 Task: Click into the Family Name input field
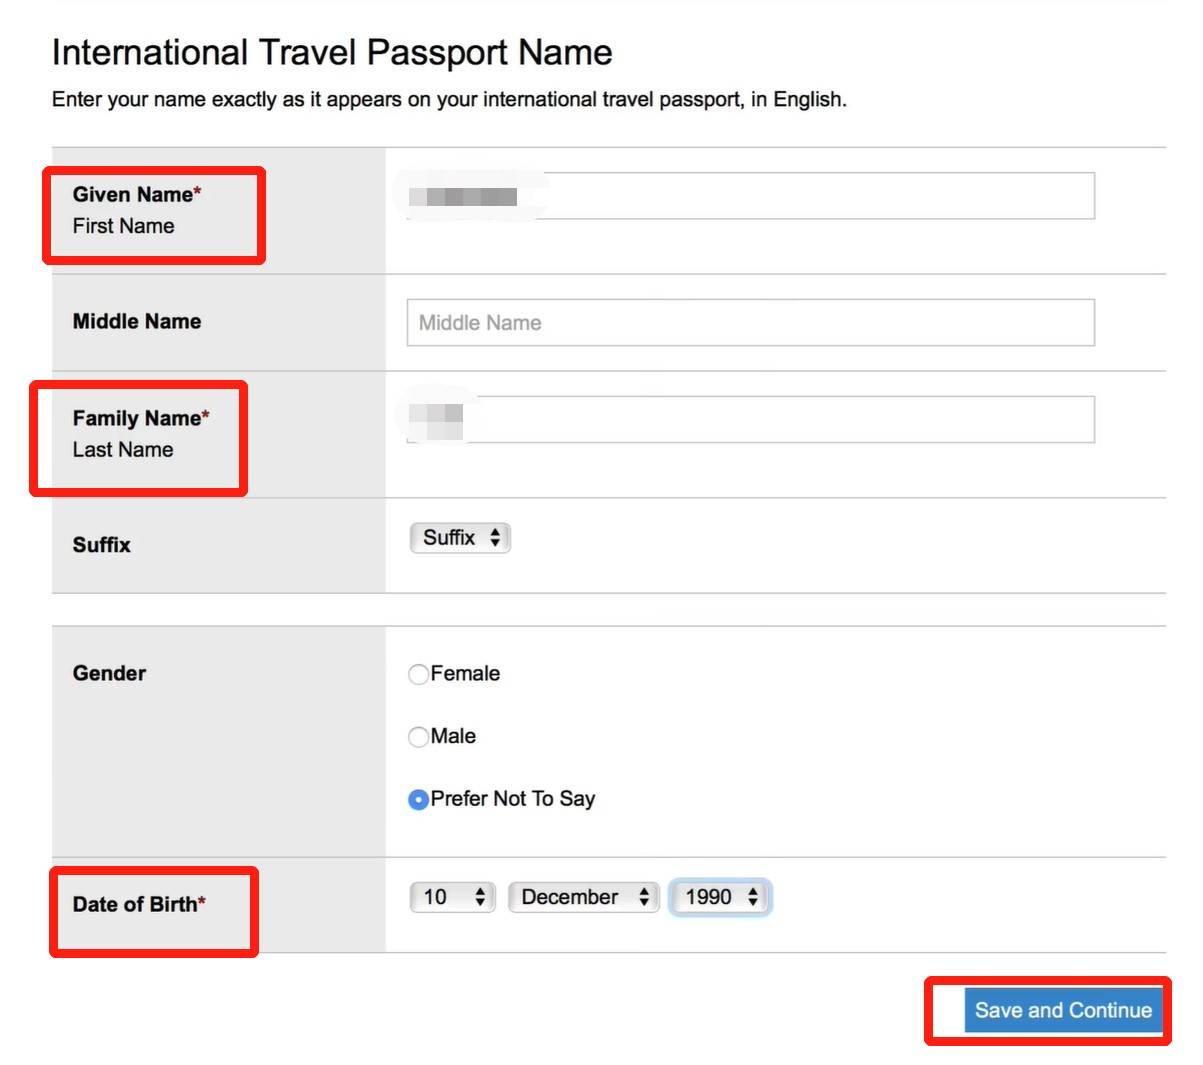coord(750,420)
